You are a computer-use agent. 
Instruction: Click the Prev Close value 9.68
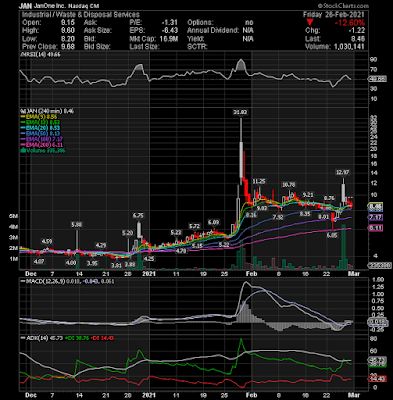point(68,47)
